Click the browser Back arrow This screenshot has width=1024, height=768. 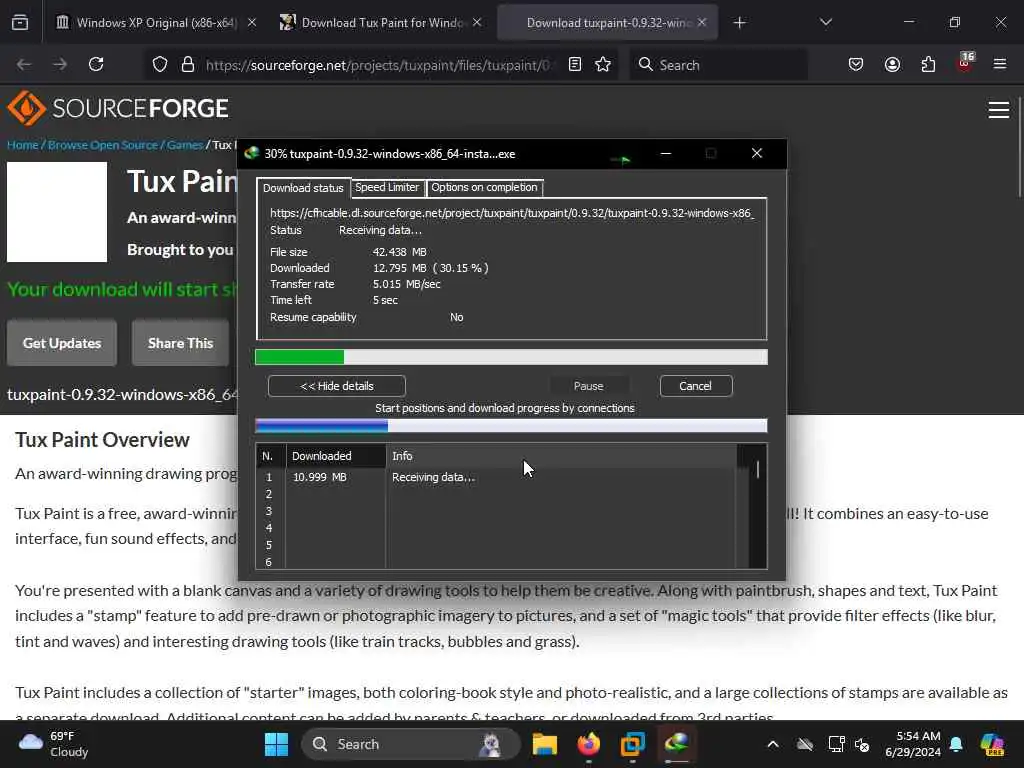(24, 65)
